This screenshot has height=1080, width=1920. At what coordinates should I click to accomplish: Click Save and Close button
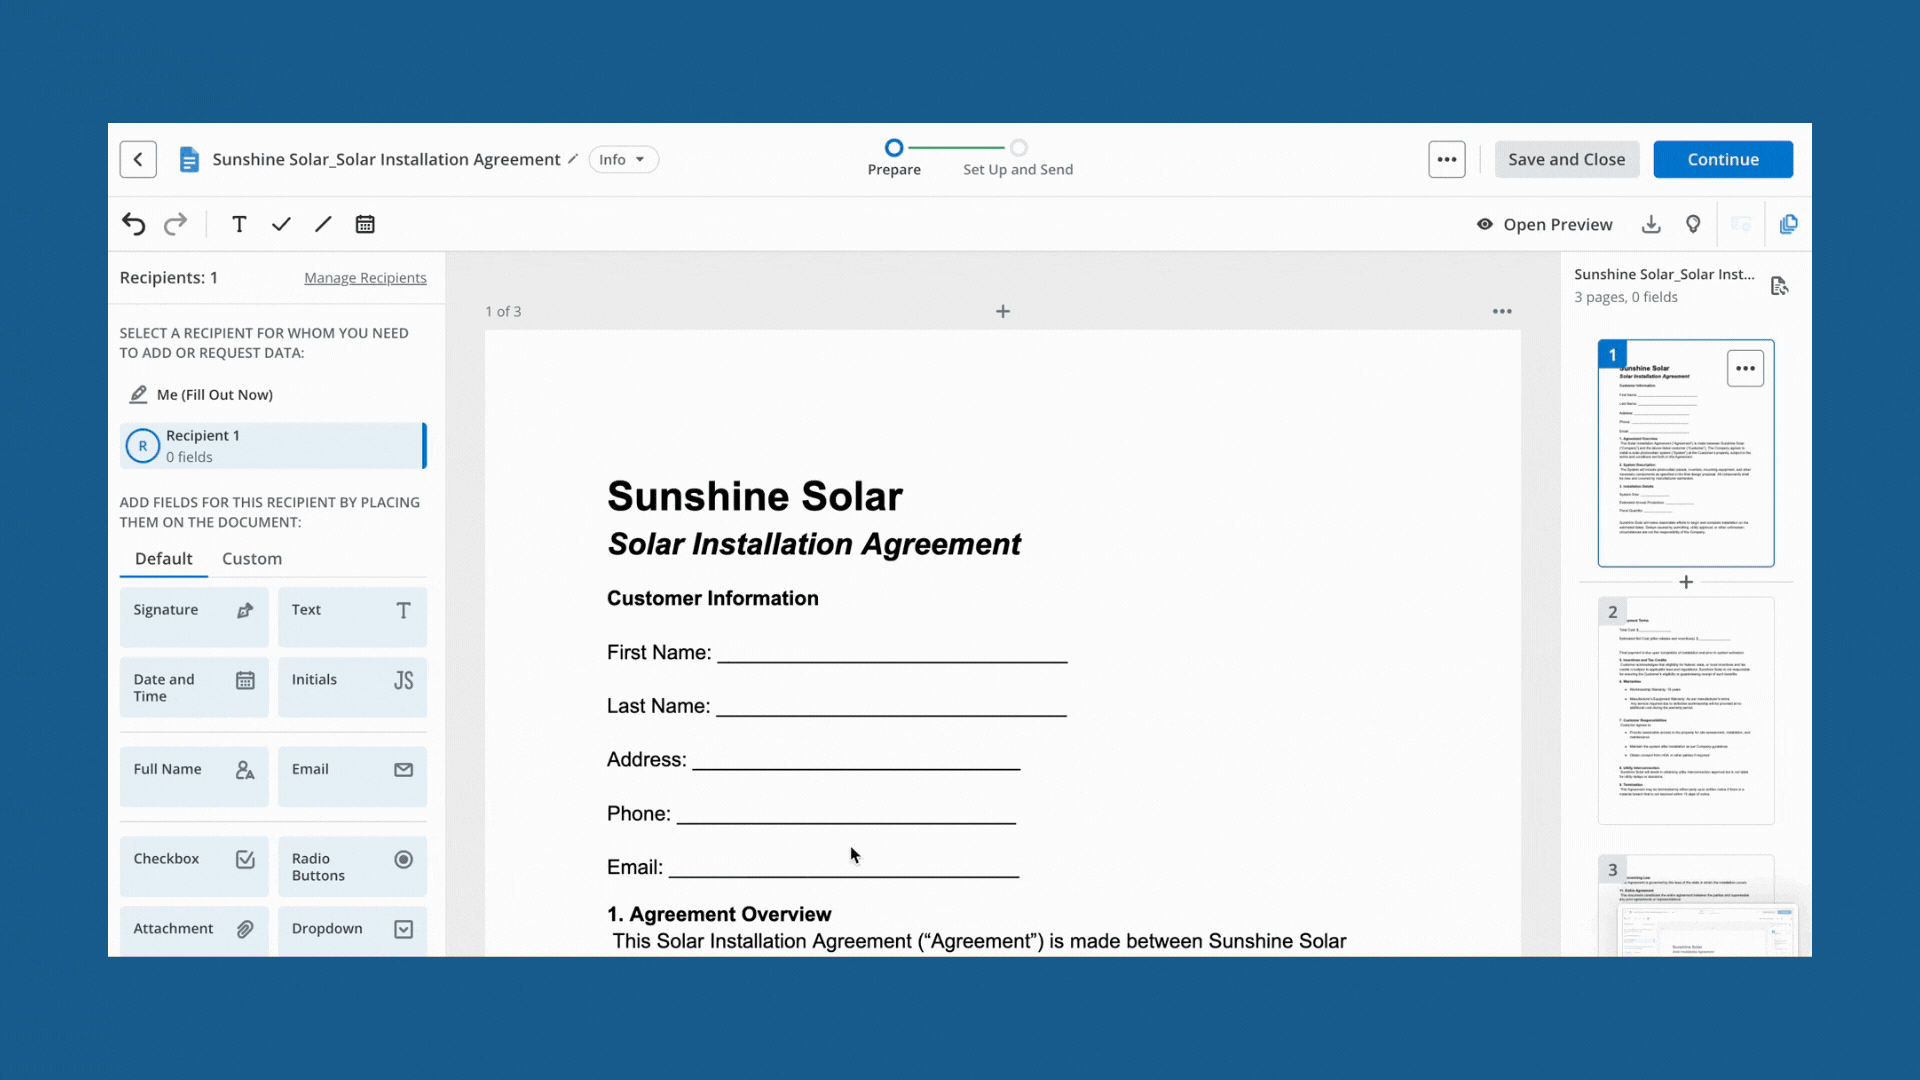tap(1566, 159)
